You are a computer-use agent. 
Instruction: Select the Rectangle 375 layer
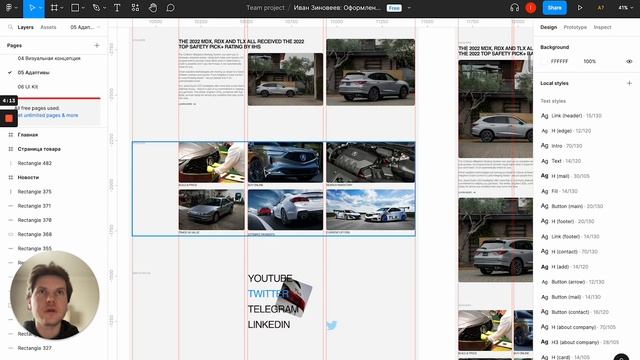(x=35, y=192)
